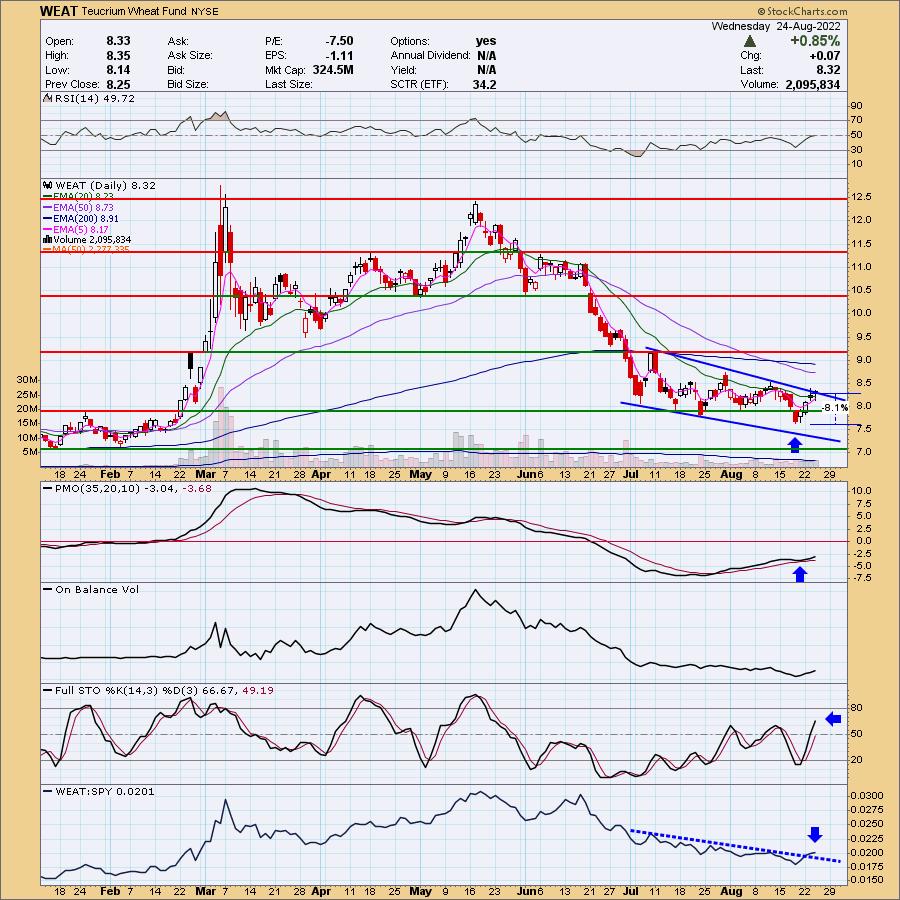
Task: Click the date Wednesday 24-Aug-2022
Action: tap(775, 26)
